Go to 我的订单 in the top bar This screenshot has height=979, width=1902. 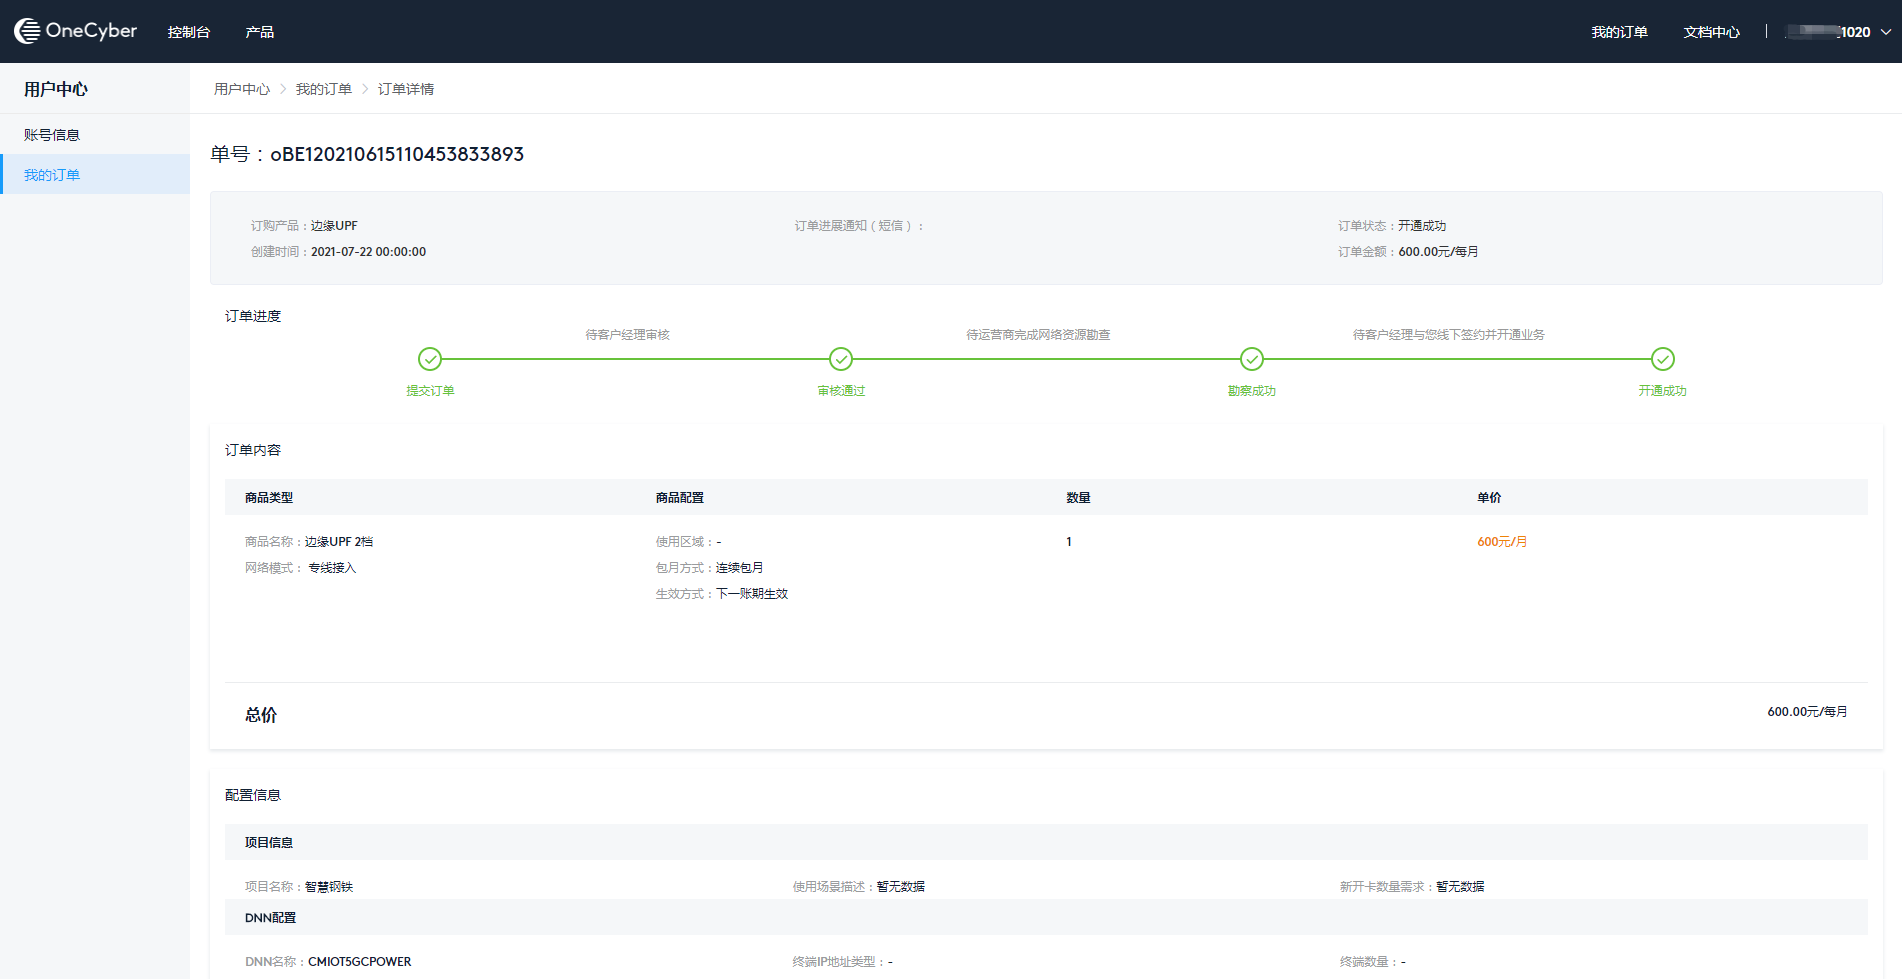[1619, 32]
